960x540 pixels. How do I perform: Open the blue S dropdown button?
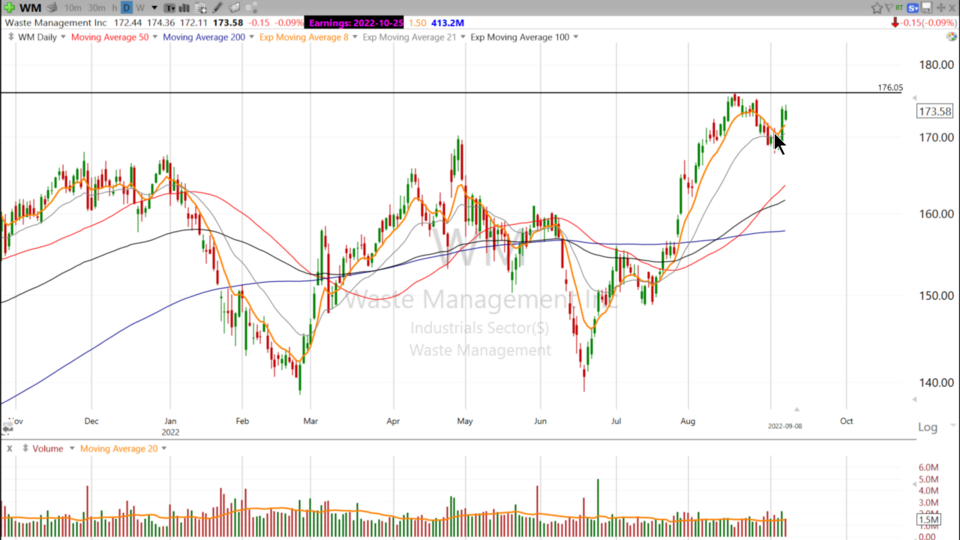click(913, 8)
